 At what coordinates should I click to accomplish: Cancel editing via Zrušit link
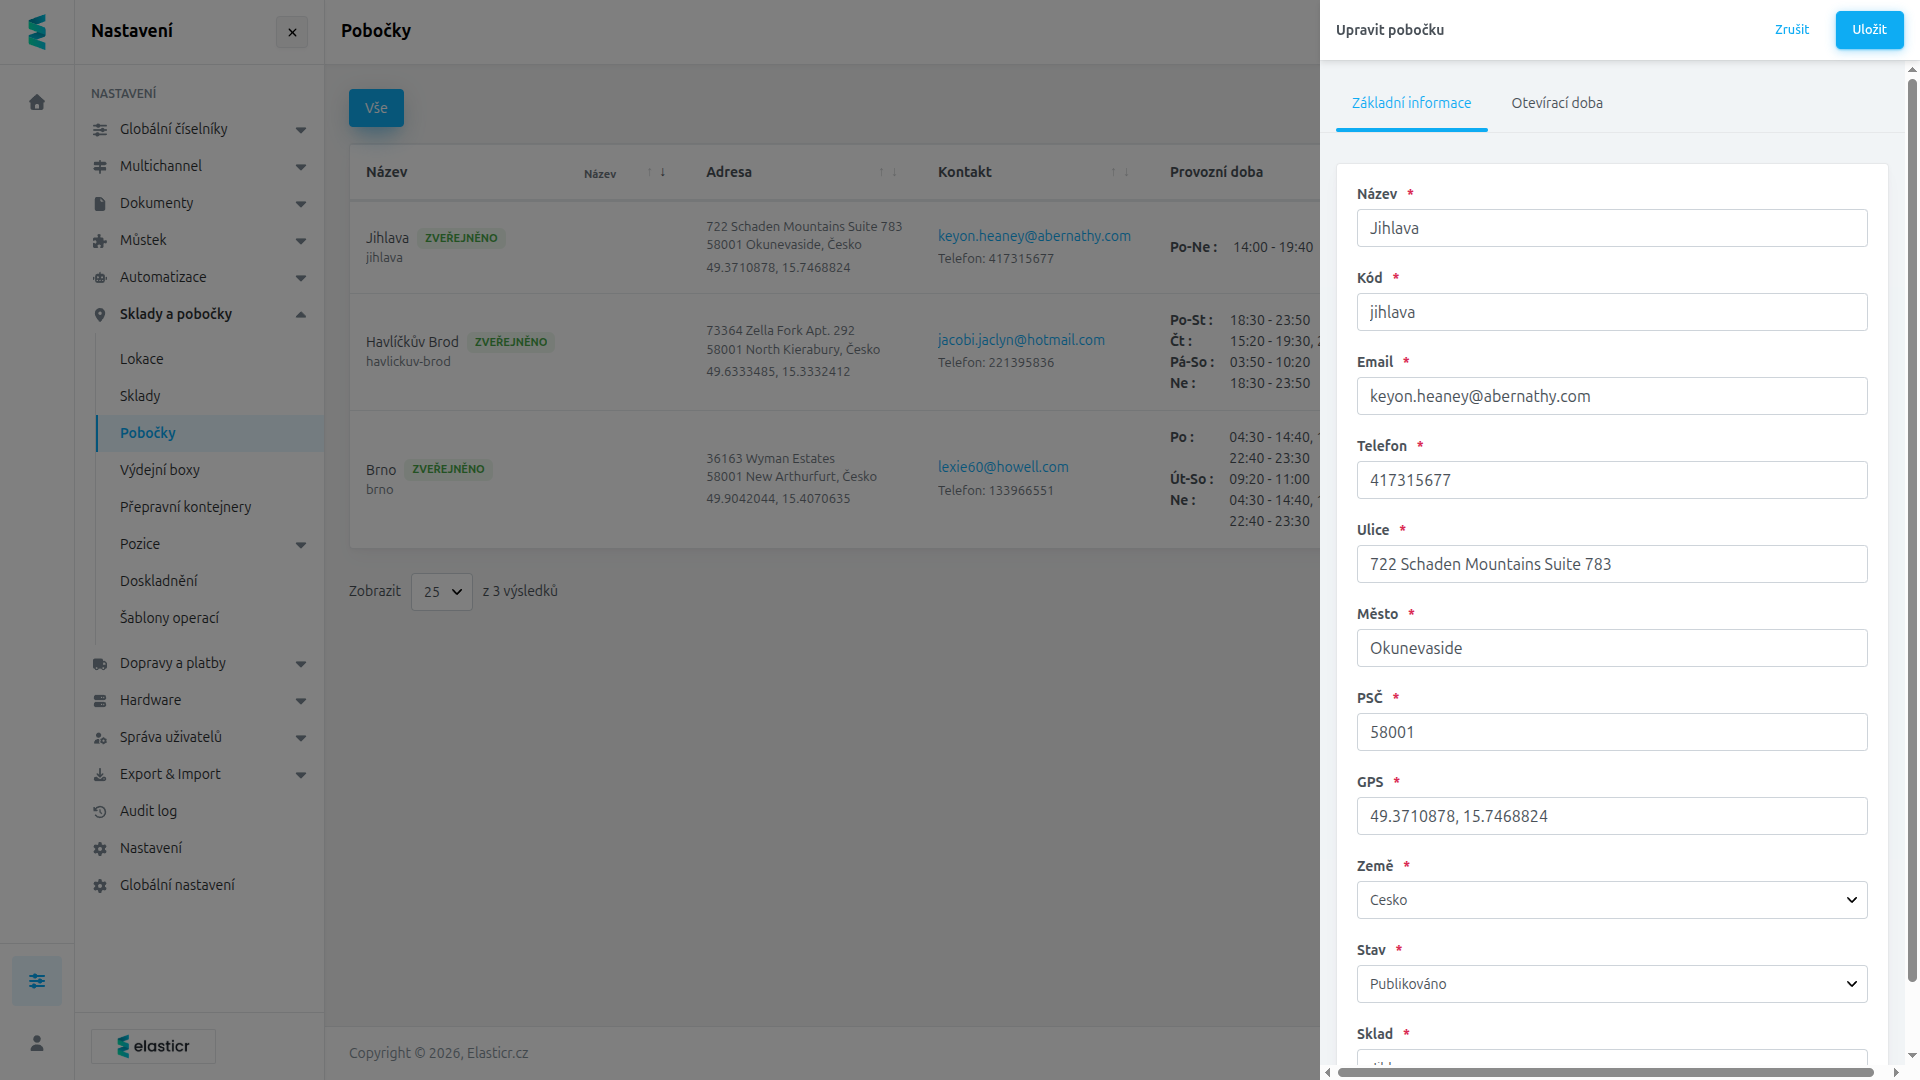1791,30
